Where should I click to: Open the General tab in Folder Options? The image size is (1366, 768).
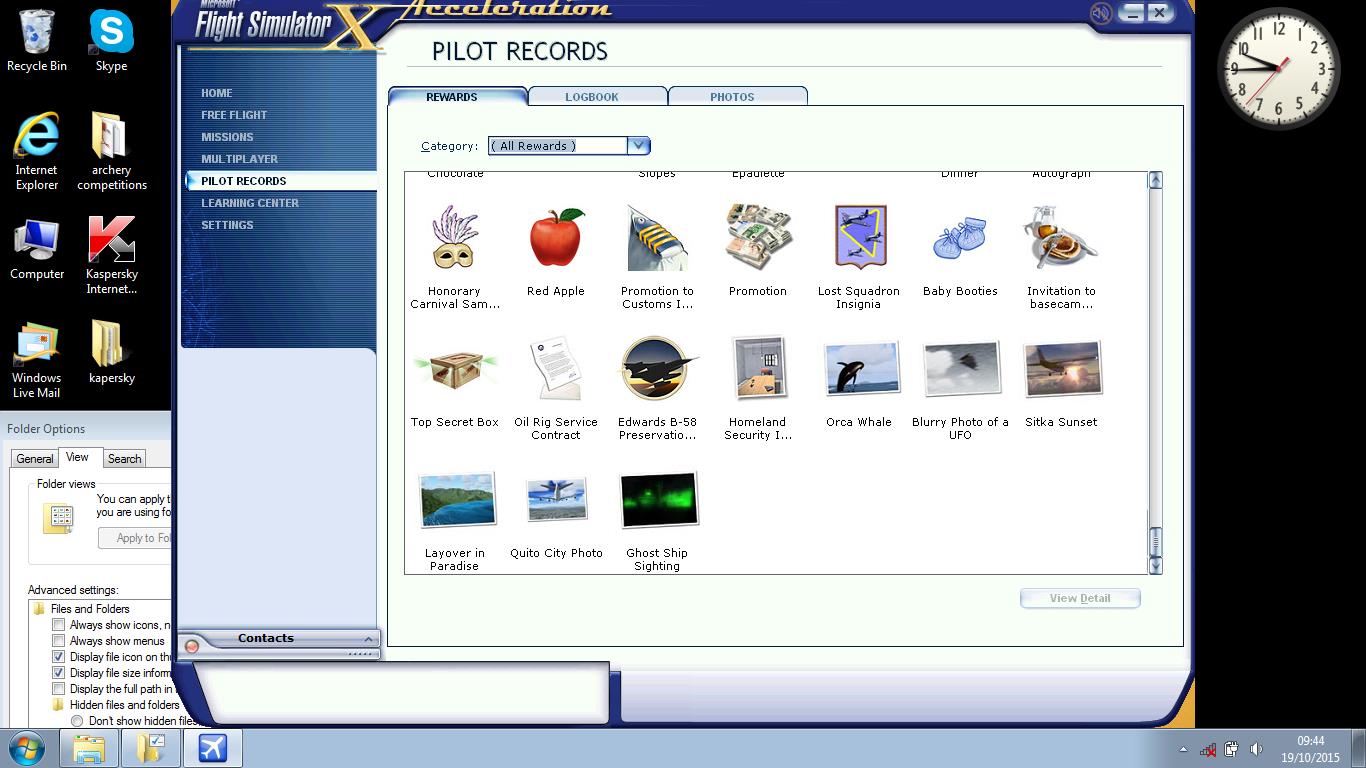(35, 458)
